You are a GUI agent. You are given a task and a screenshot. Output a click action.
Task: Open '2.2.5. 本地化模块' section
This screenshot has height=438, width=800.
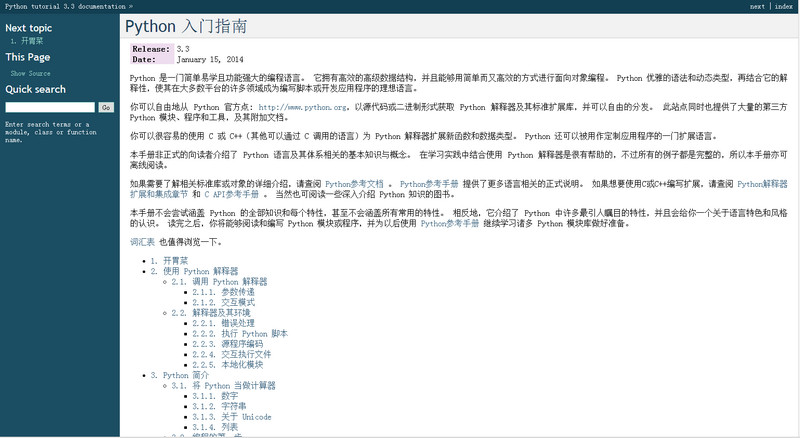point(228,364)
